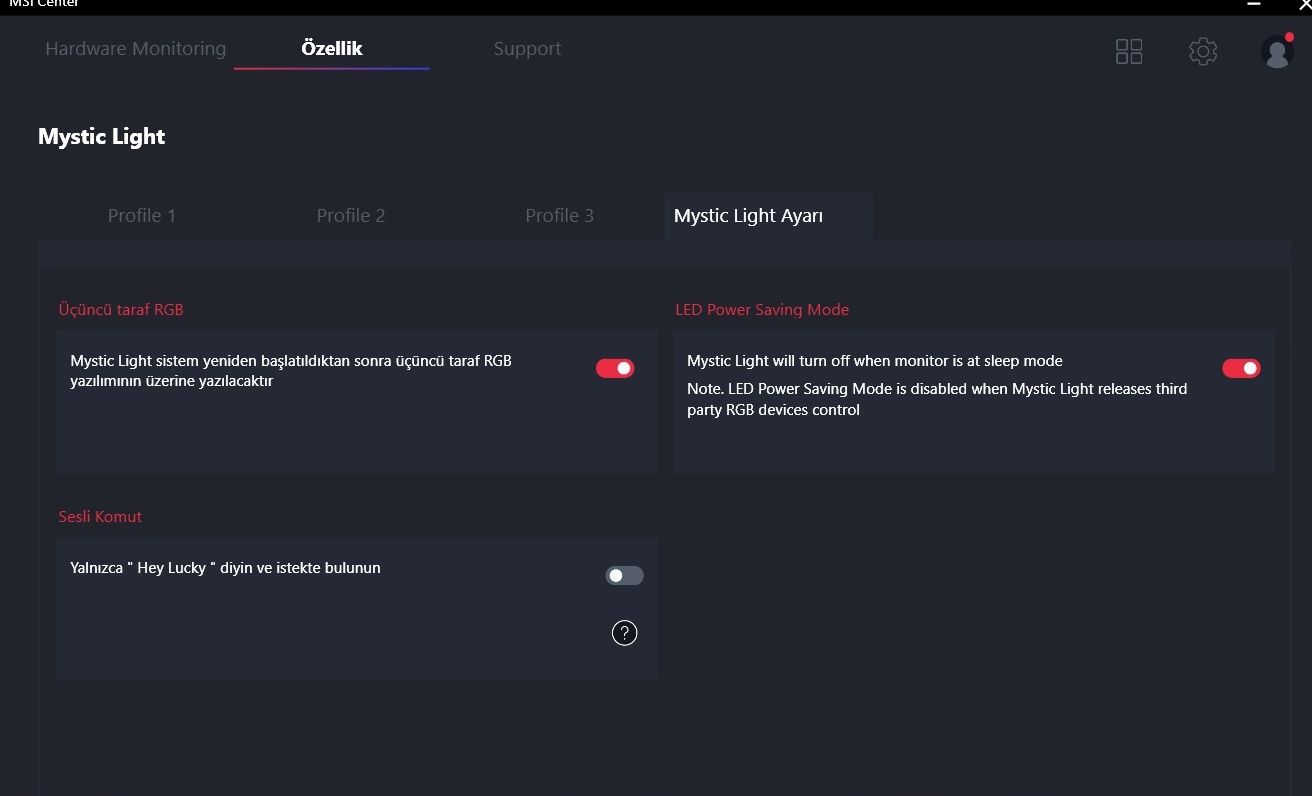
Task: Click the LED Power Saving Mode heading
Action: tap(762, 309)
